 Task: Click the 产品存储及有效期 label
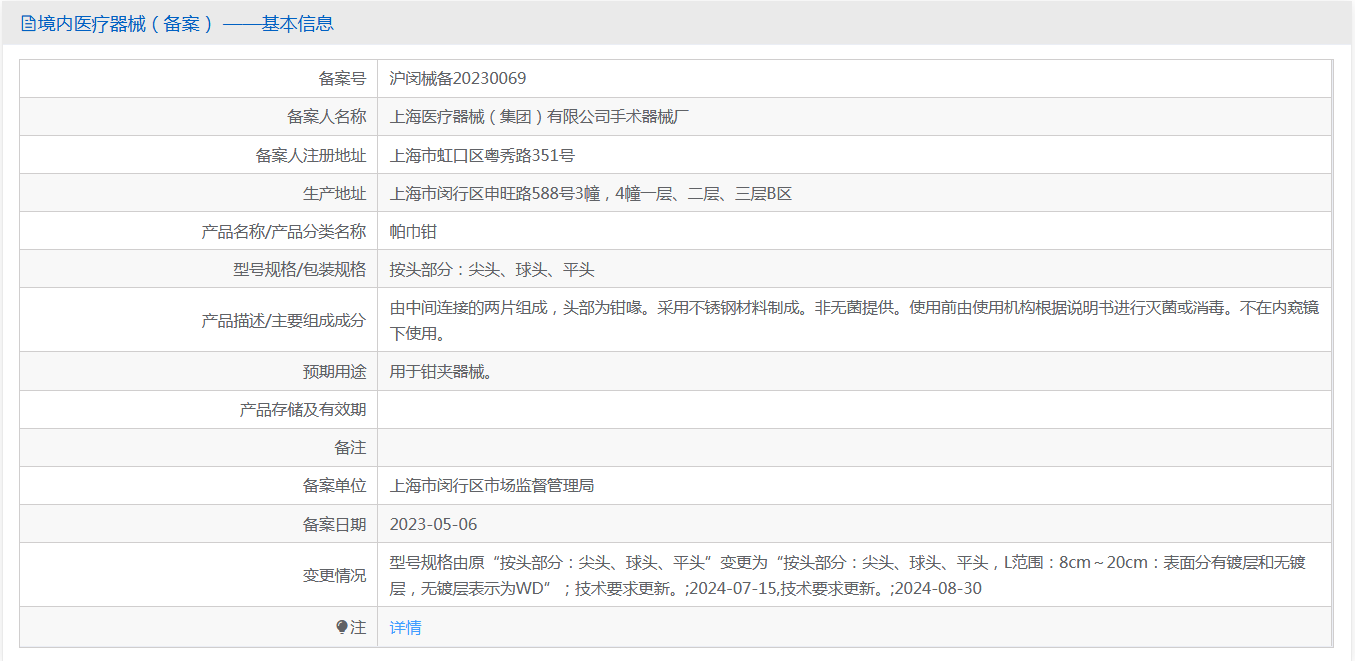pos(302,410)
